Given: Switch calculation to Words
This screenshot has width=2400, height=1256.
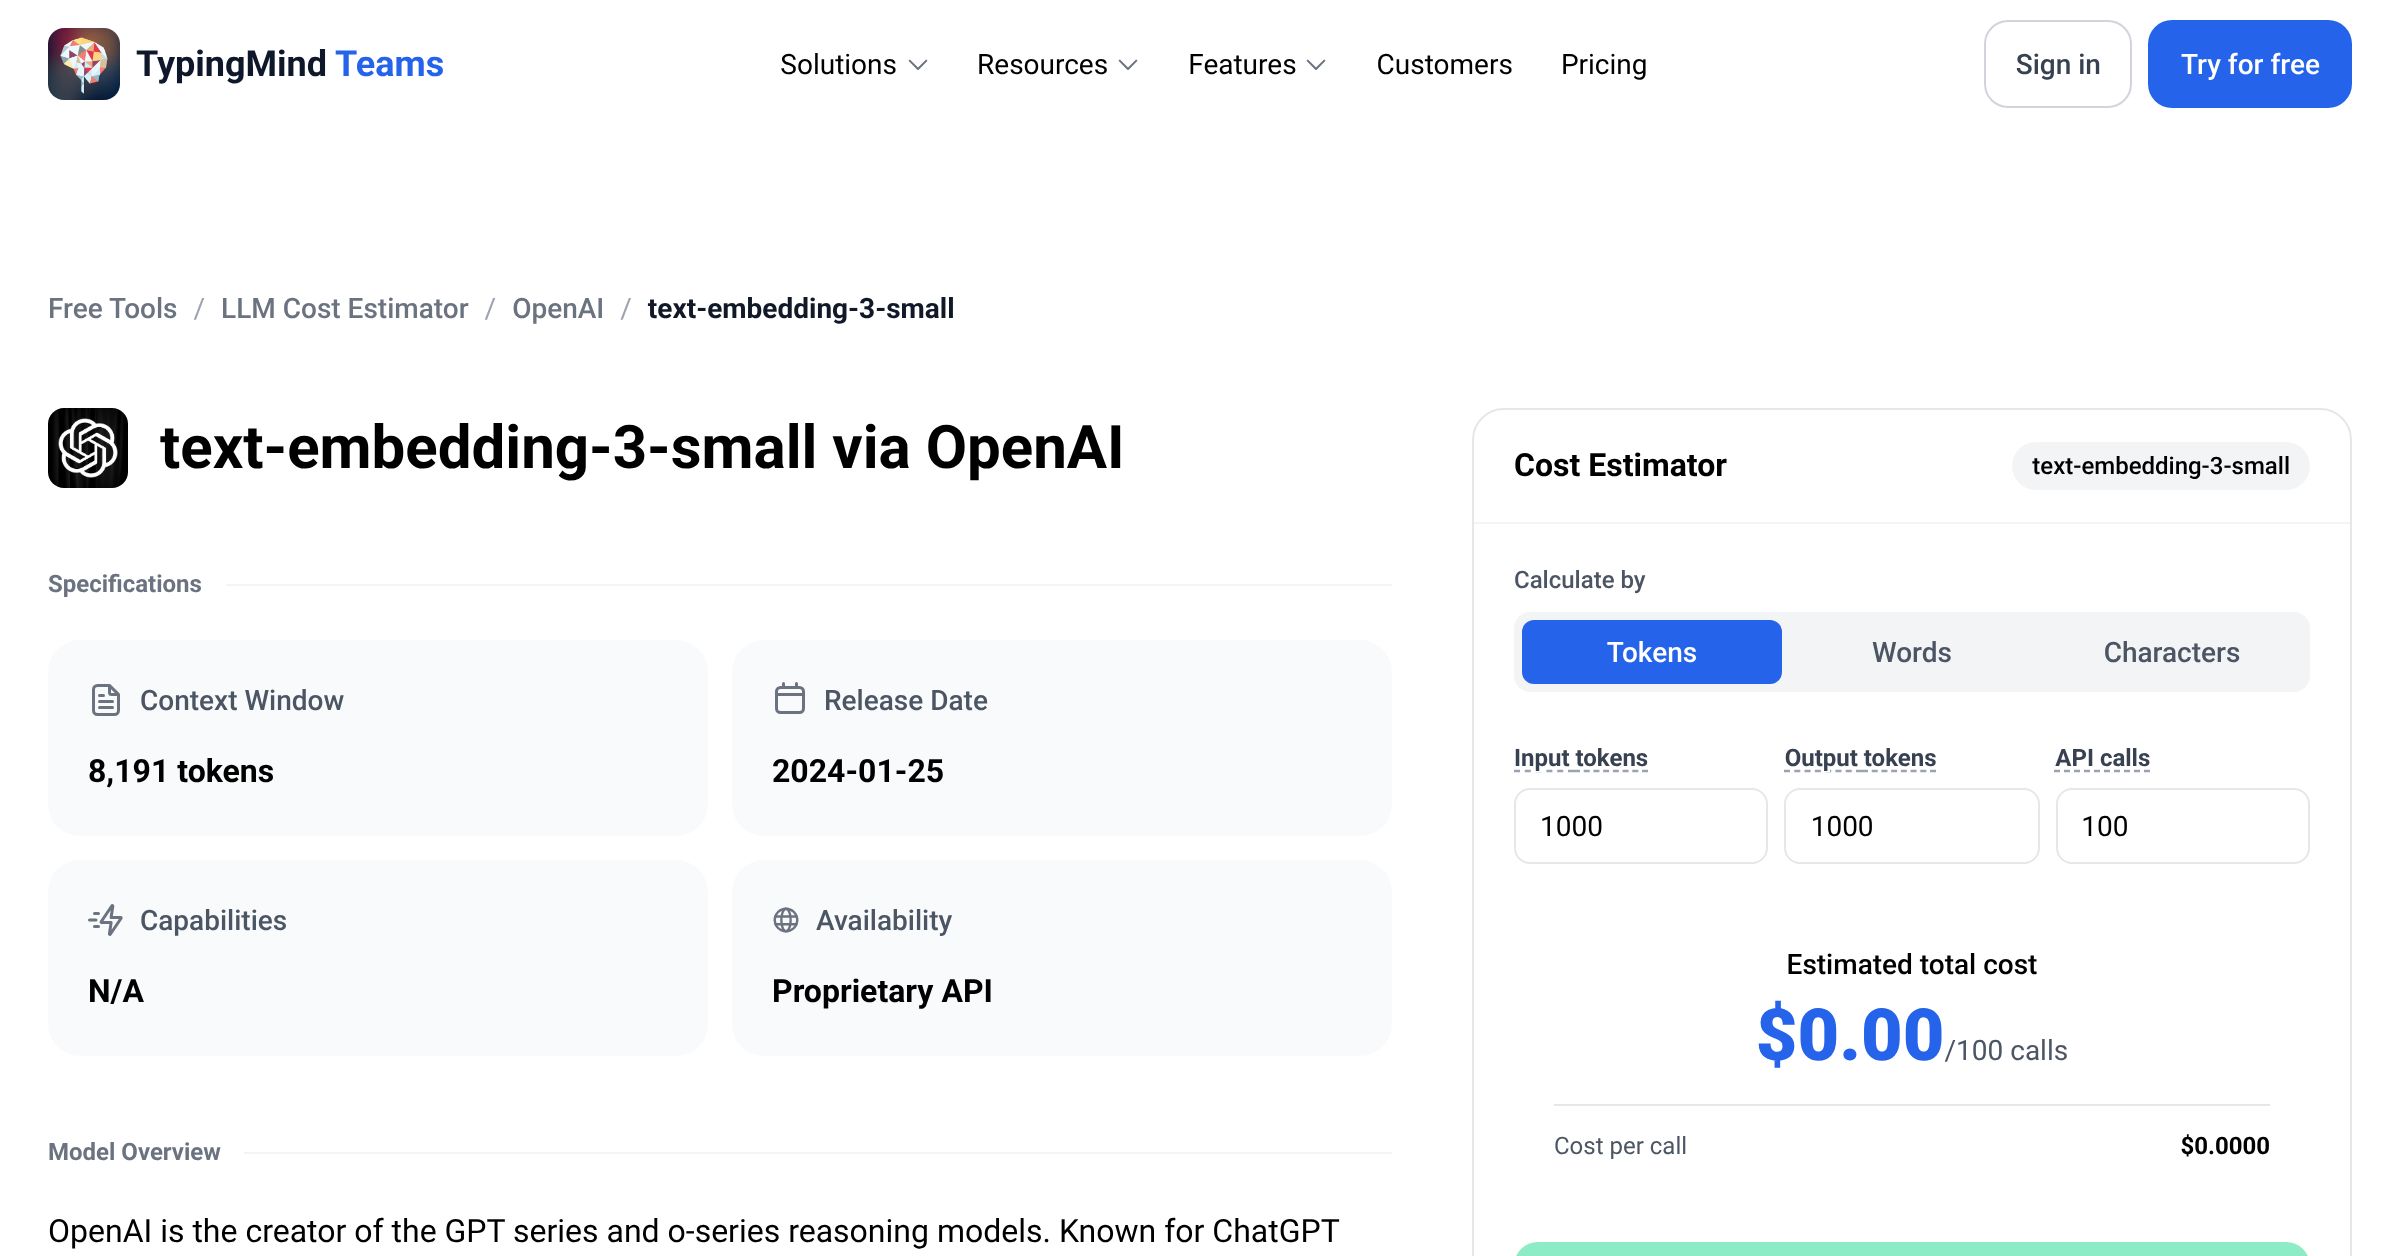Looking at the screenshot, I should coord(1912,652).
